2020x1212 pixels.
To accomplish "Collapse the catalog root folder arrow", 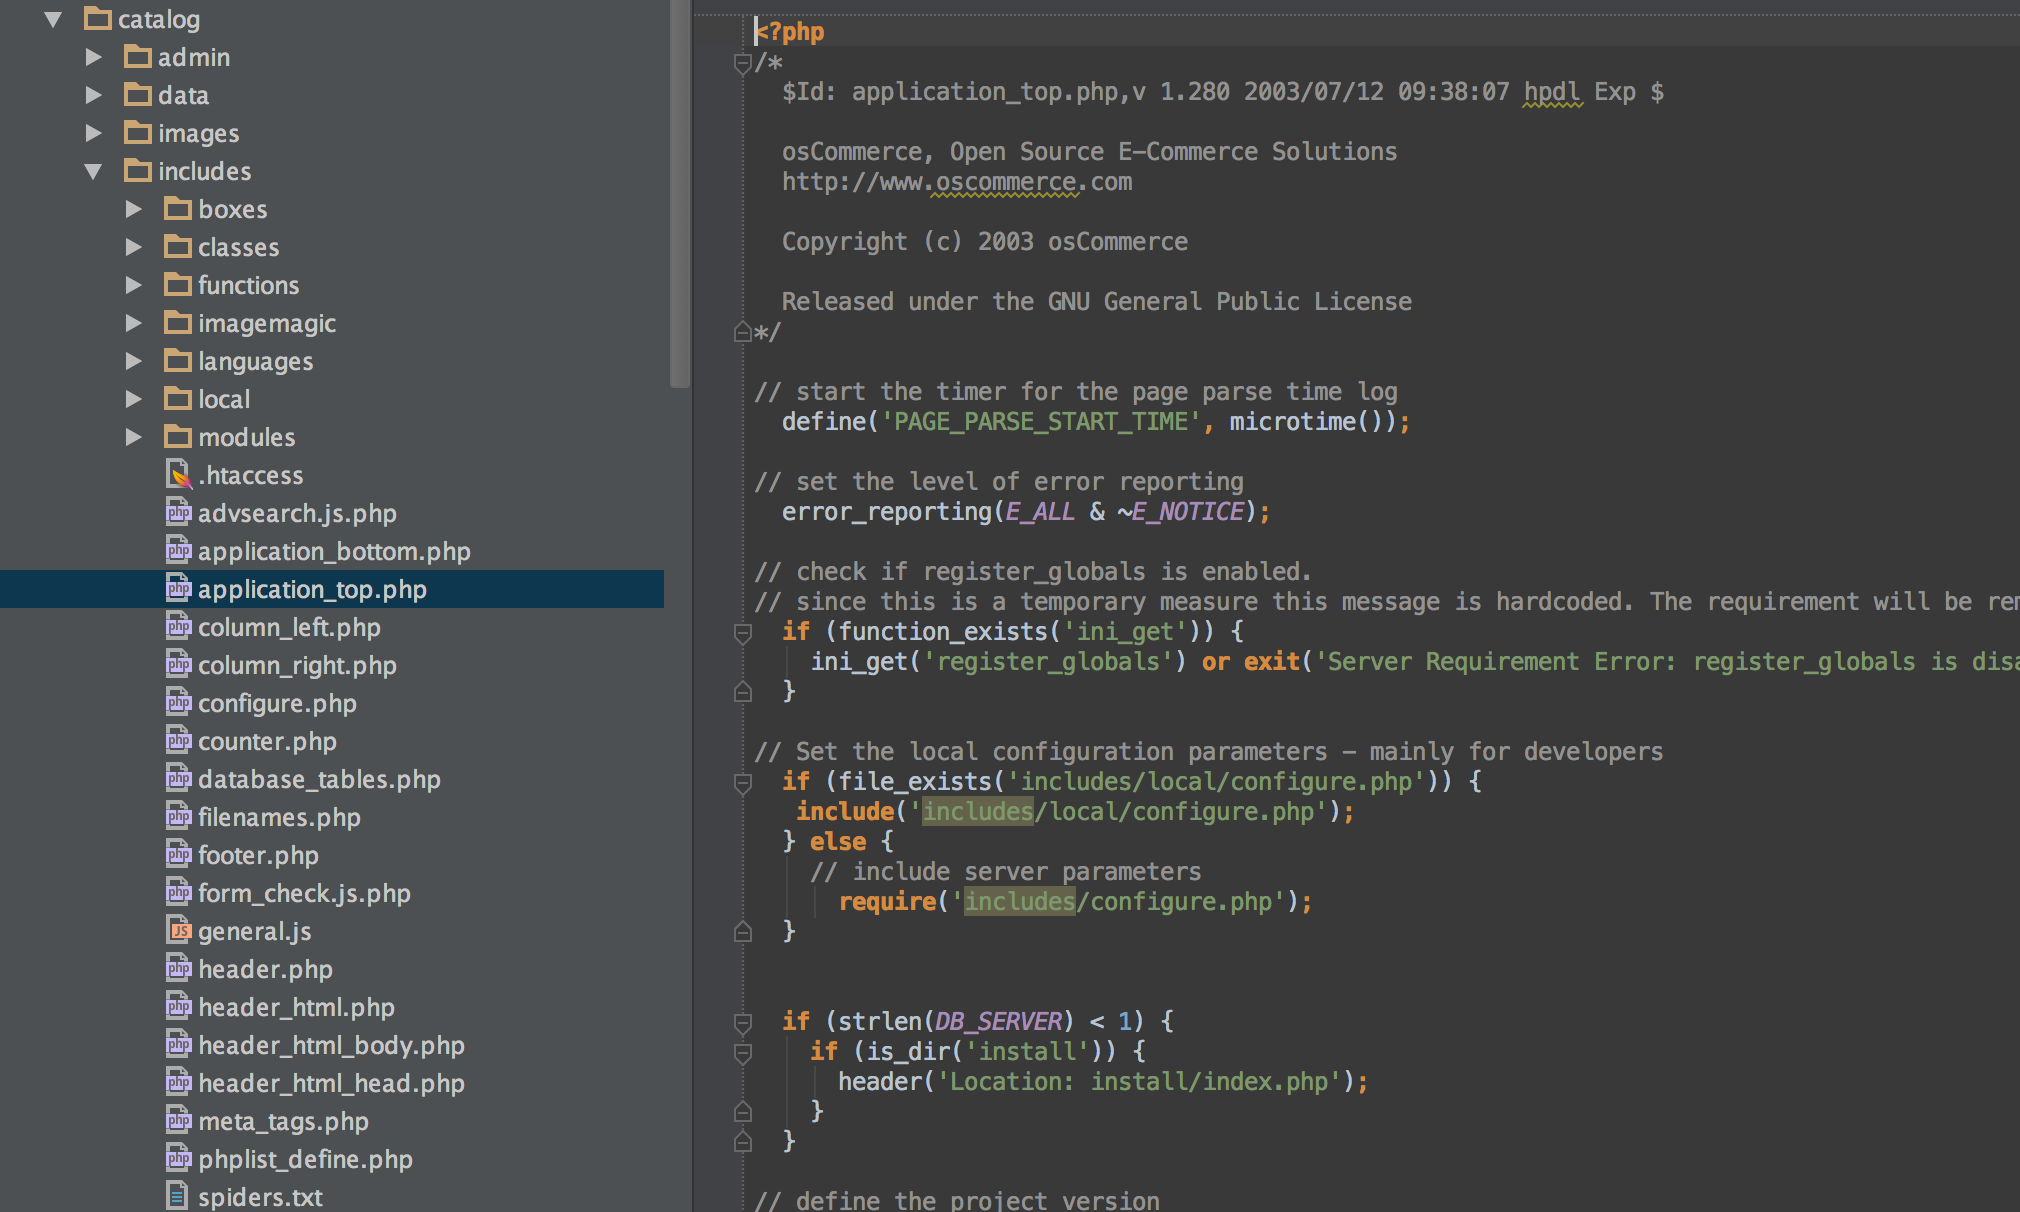I will pos(53,19).
